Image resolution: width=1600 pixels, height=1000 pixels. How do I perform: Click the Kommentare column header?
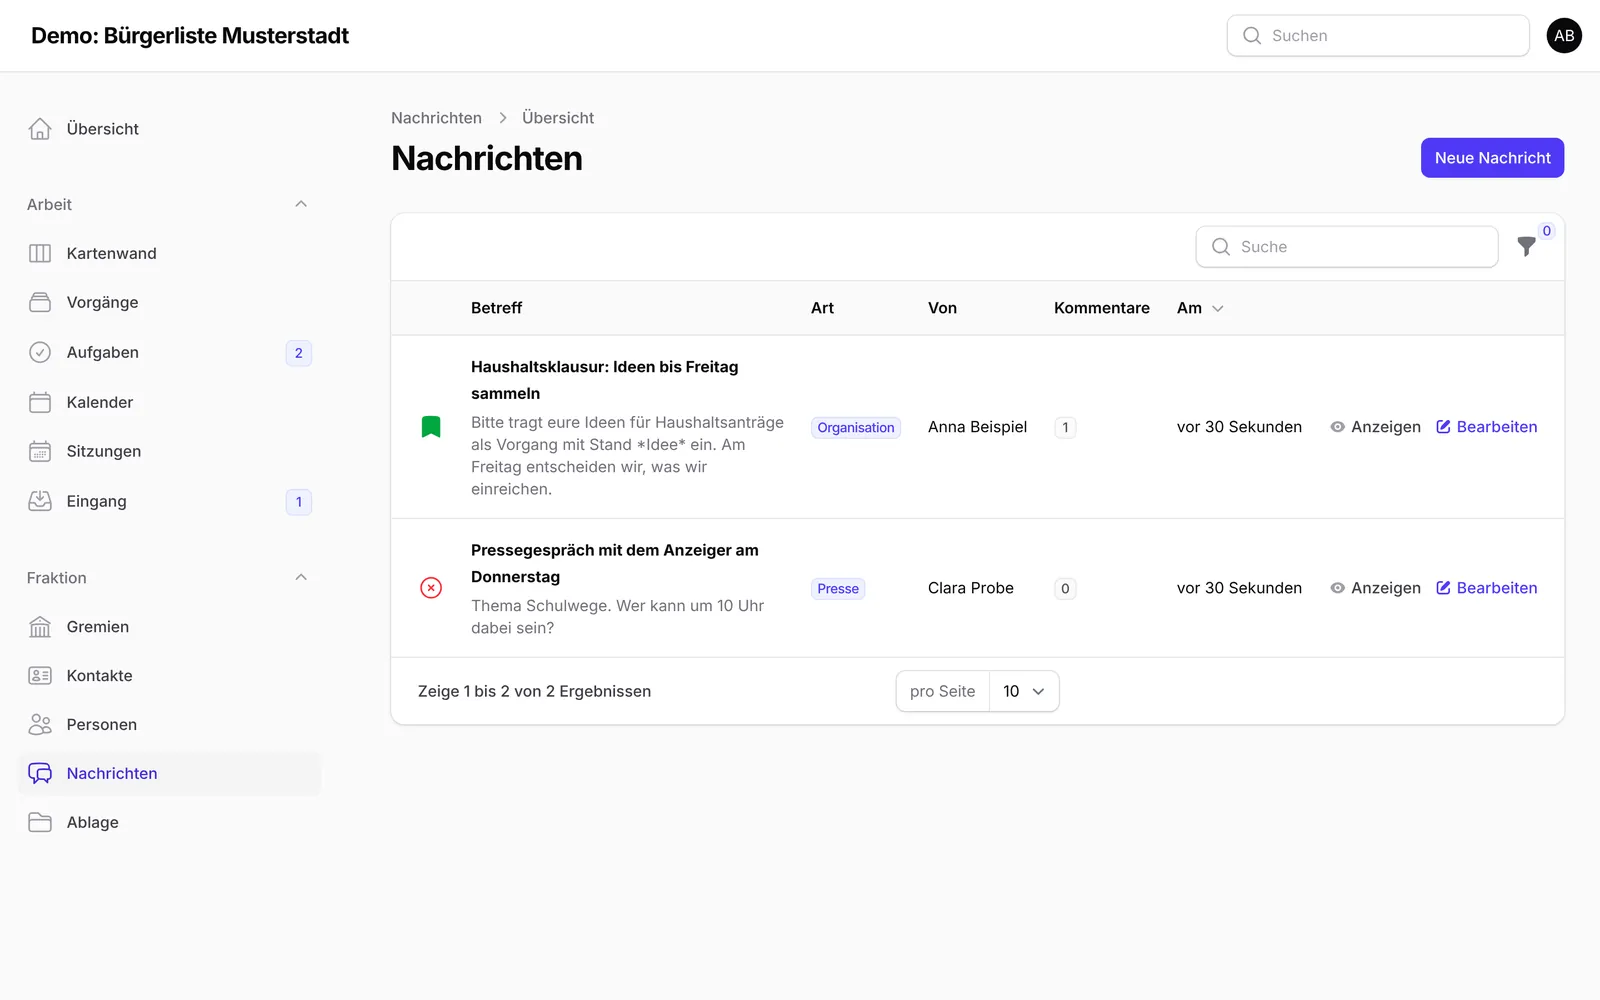[1102, 308]
